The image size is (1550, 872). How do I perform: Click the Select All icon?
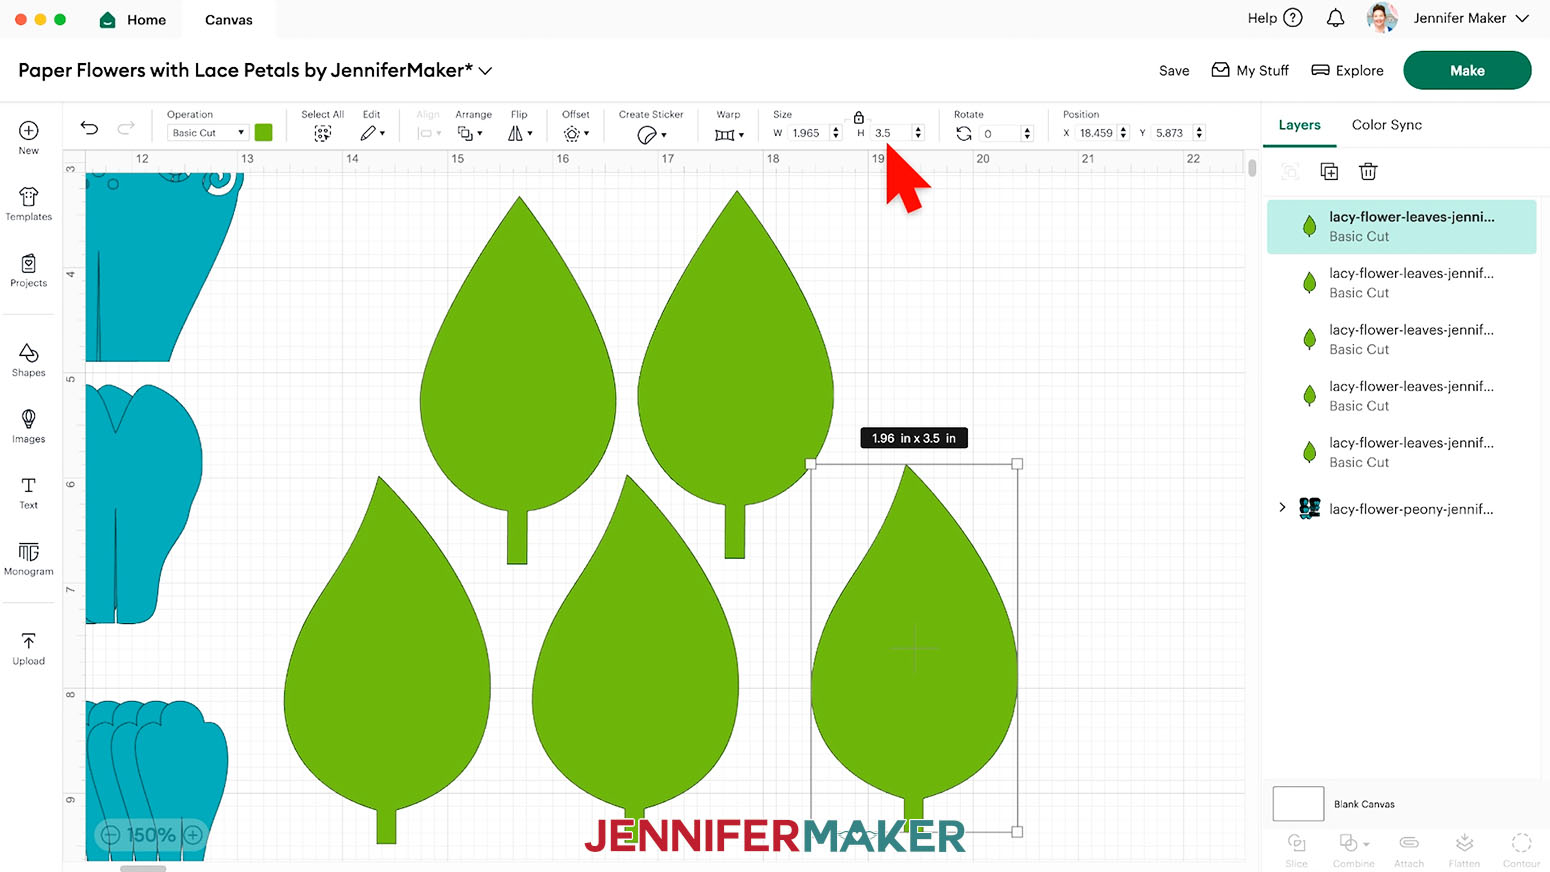click(322, 133)
